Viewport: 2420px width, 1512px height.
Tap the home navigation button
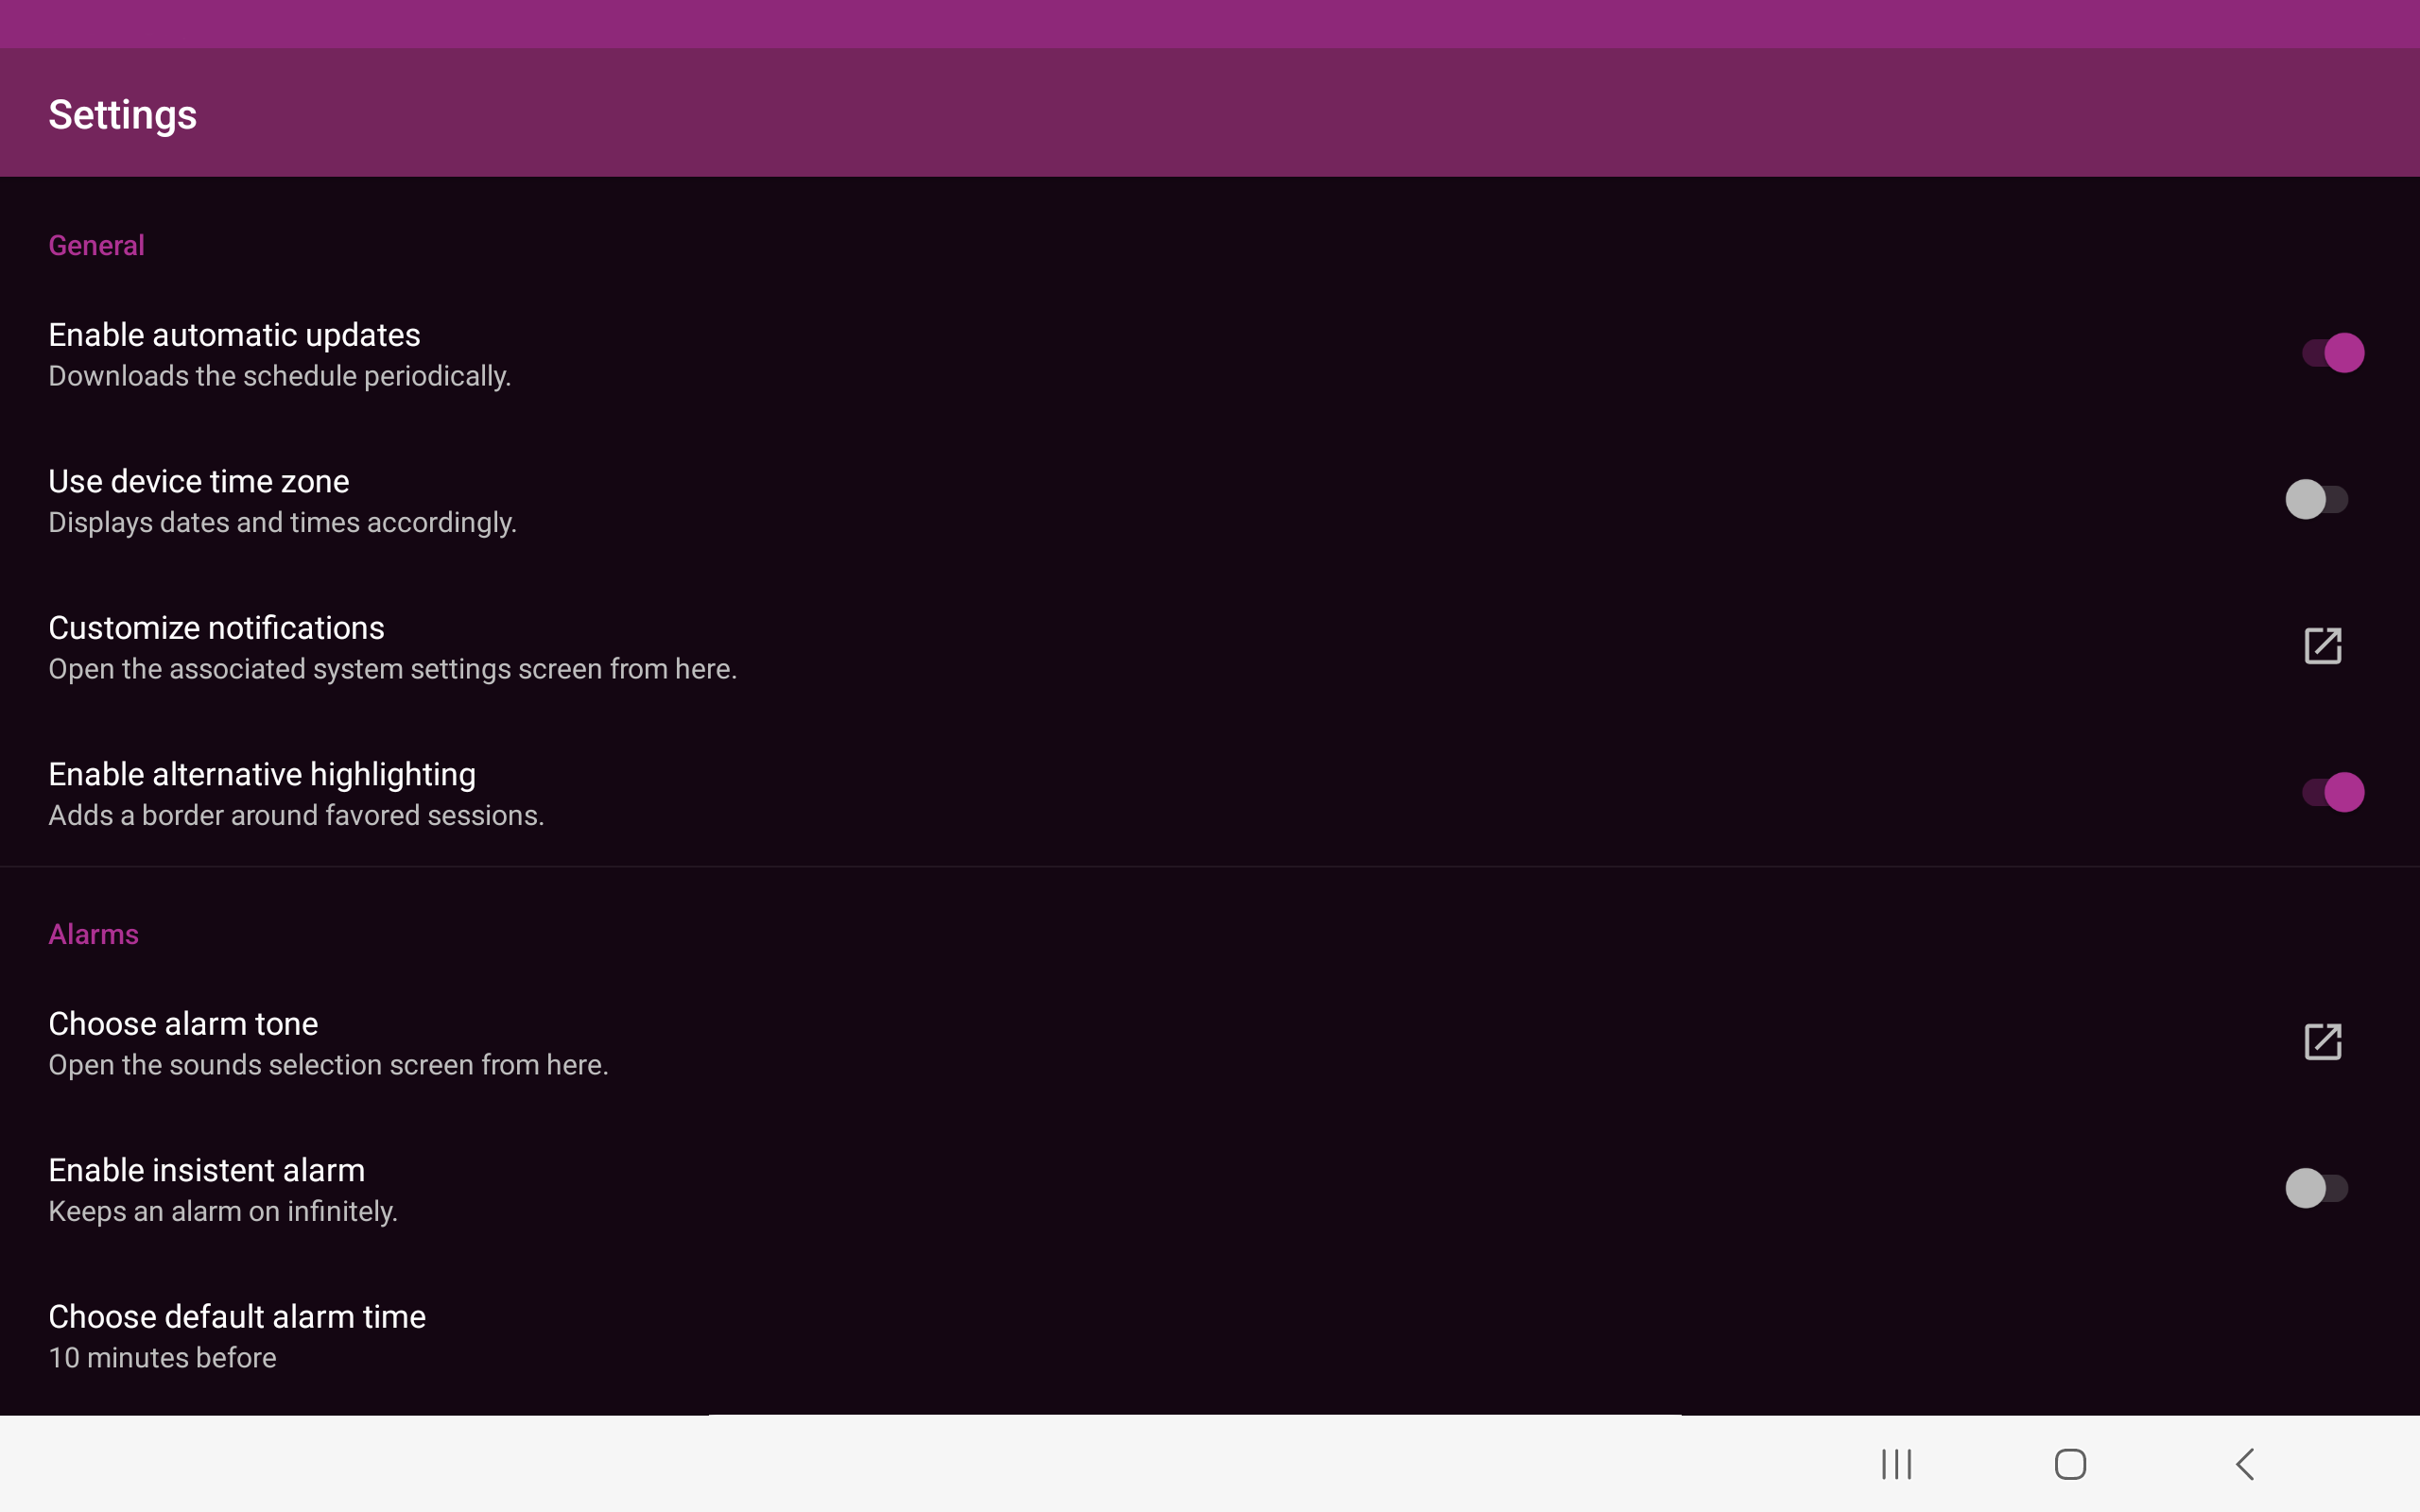pos(2070,1464)
